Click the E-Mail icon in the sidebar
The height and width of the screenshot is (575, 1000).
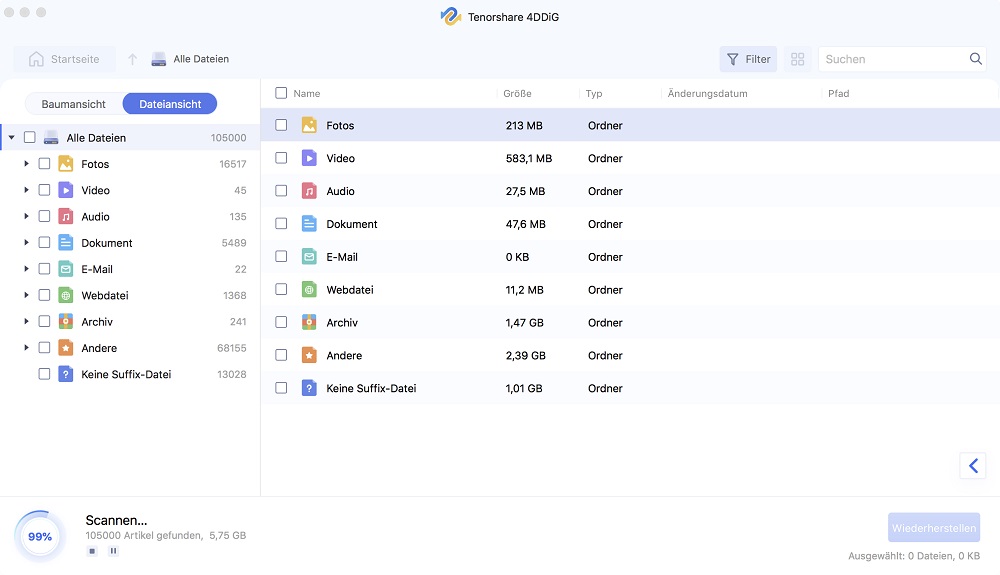tap(66, 269)
